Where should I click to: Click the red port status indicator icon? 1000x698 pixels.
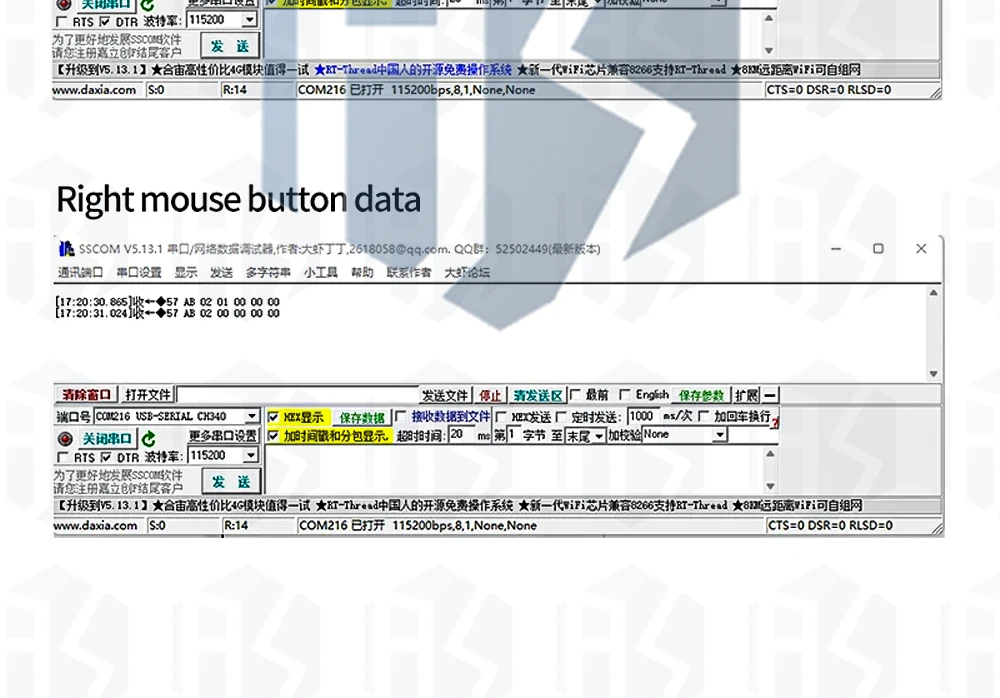tap(64, 439)
